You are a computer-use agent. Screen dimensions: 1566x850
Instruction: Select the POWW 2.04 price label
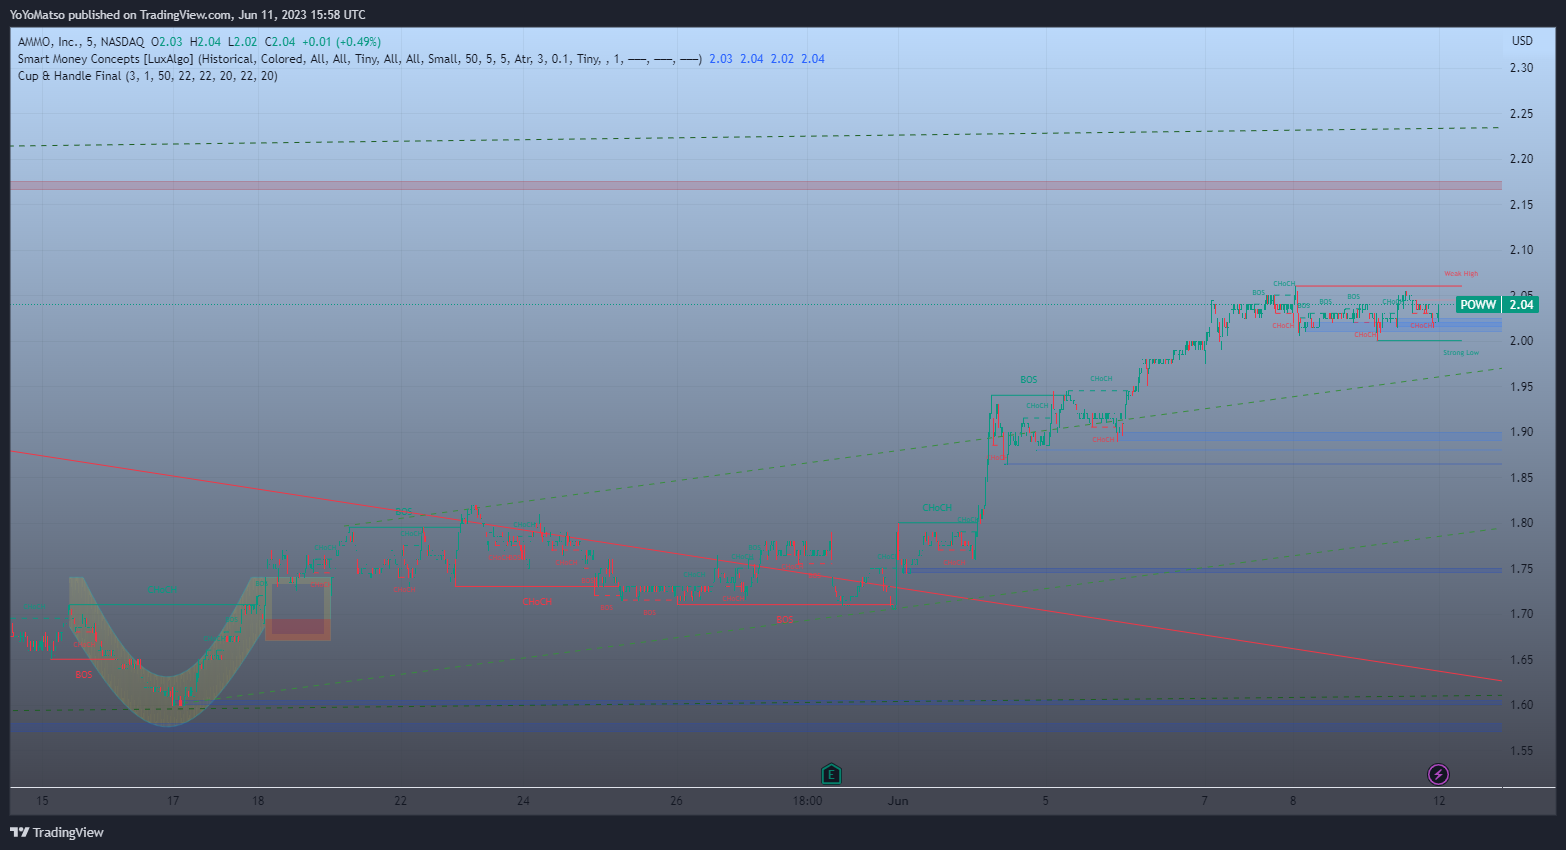[1496, 305]
